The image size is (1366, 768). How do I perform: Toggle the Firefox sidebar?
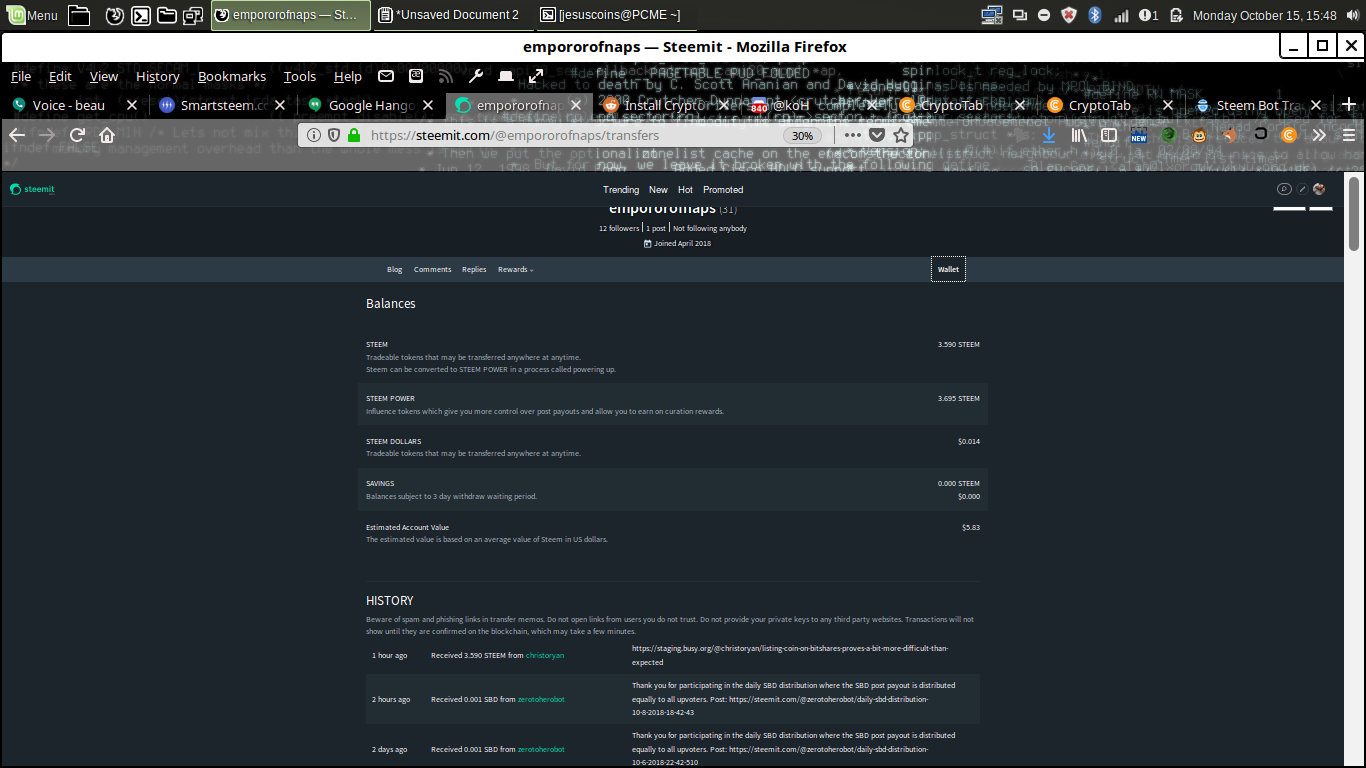point(1109,135)
